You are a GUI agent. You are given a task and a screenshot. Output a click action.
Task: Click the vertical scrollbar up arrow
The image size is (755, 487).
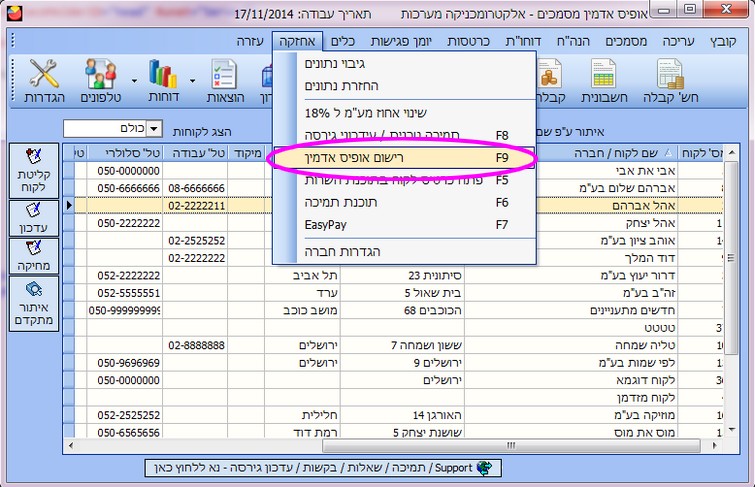coord(732,153)
